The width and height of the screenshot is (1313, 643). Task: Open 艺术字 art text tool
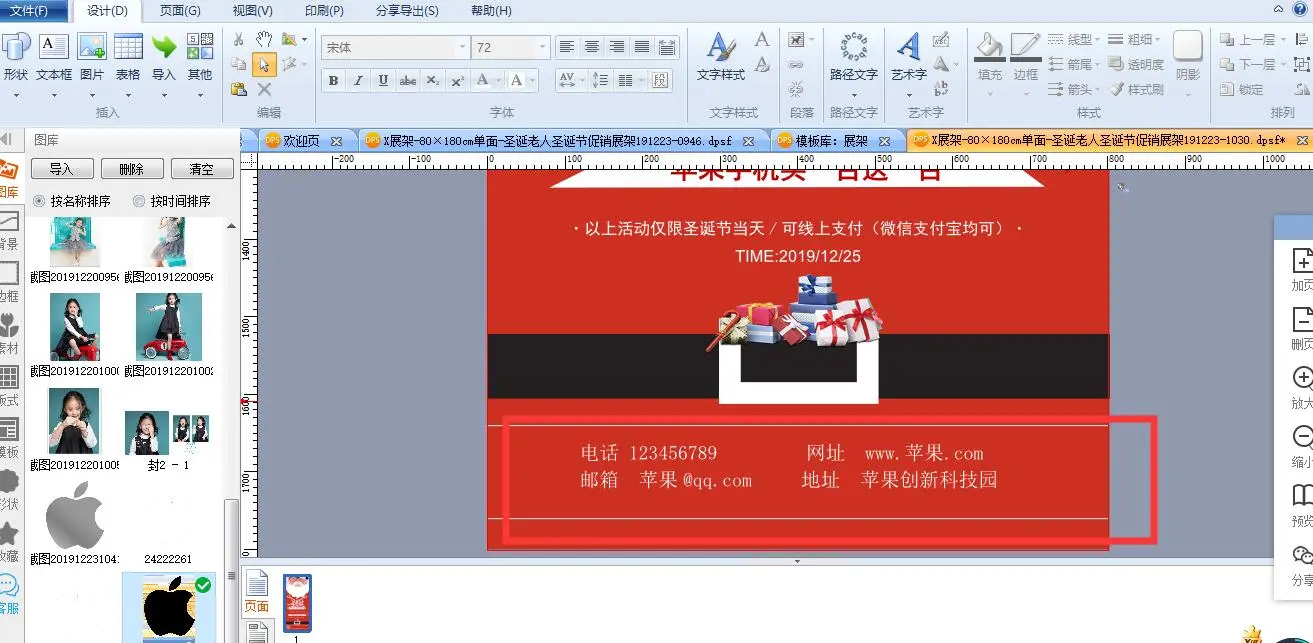point(908,57)
